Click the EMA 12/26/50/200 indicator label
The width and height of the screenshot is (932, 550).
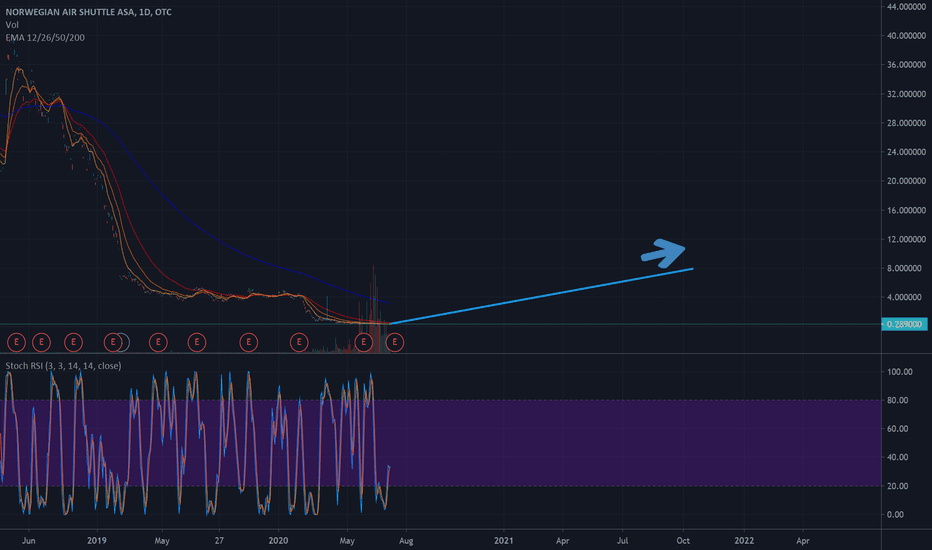pyautogui.click(x=45, y=37)
